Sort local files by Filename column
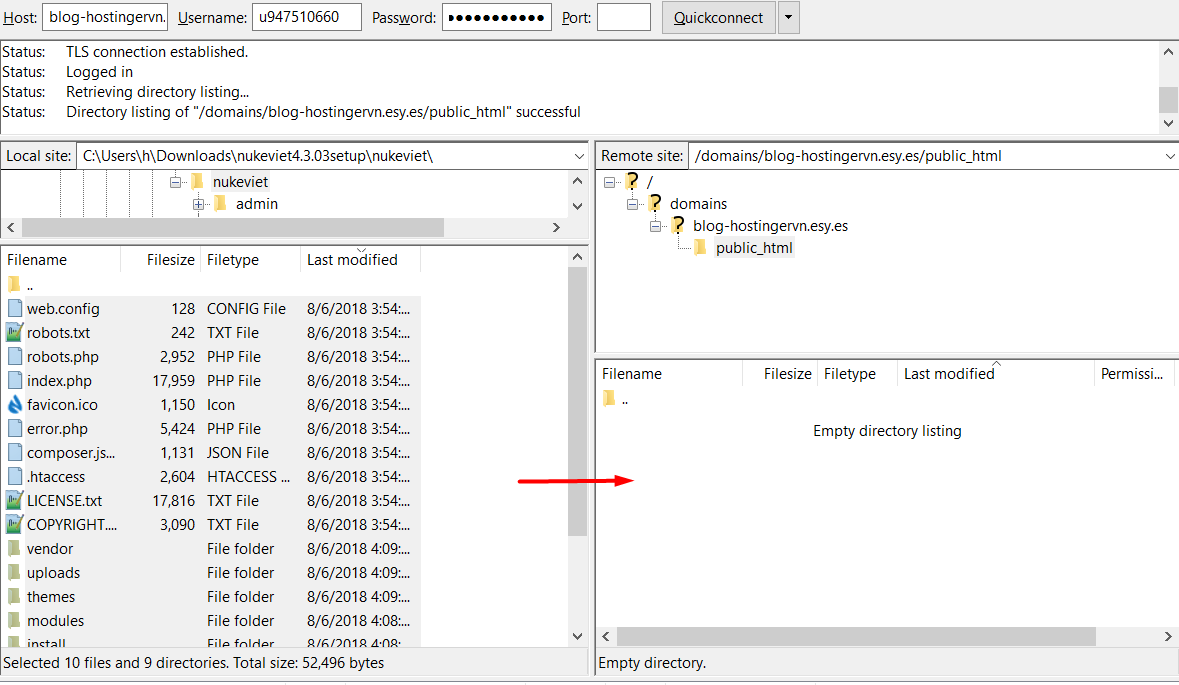The height and width of the screenshot is (685, 1179). [61, 260]
